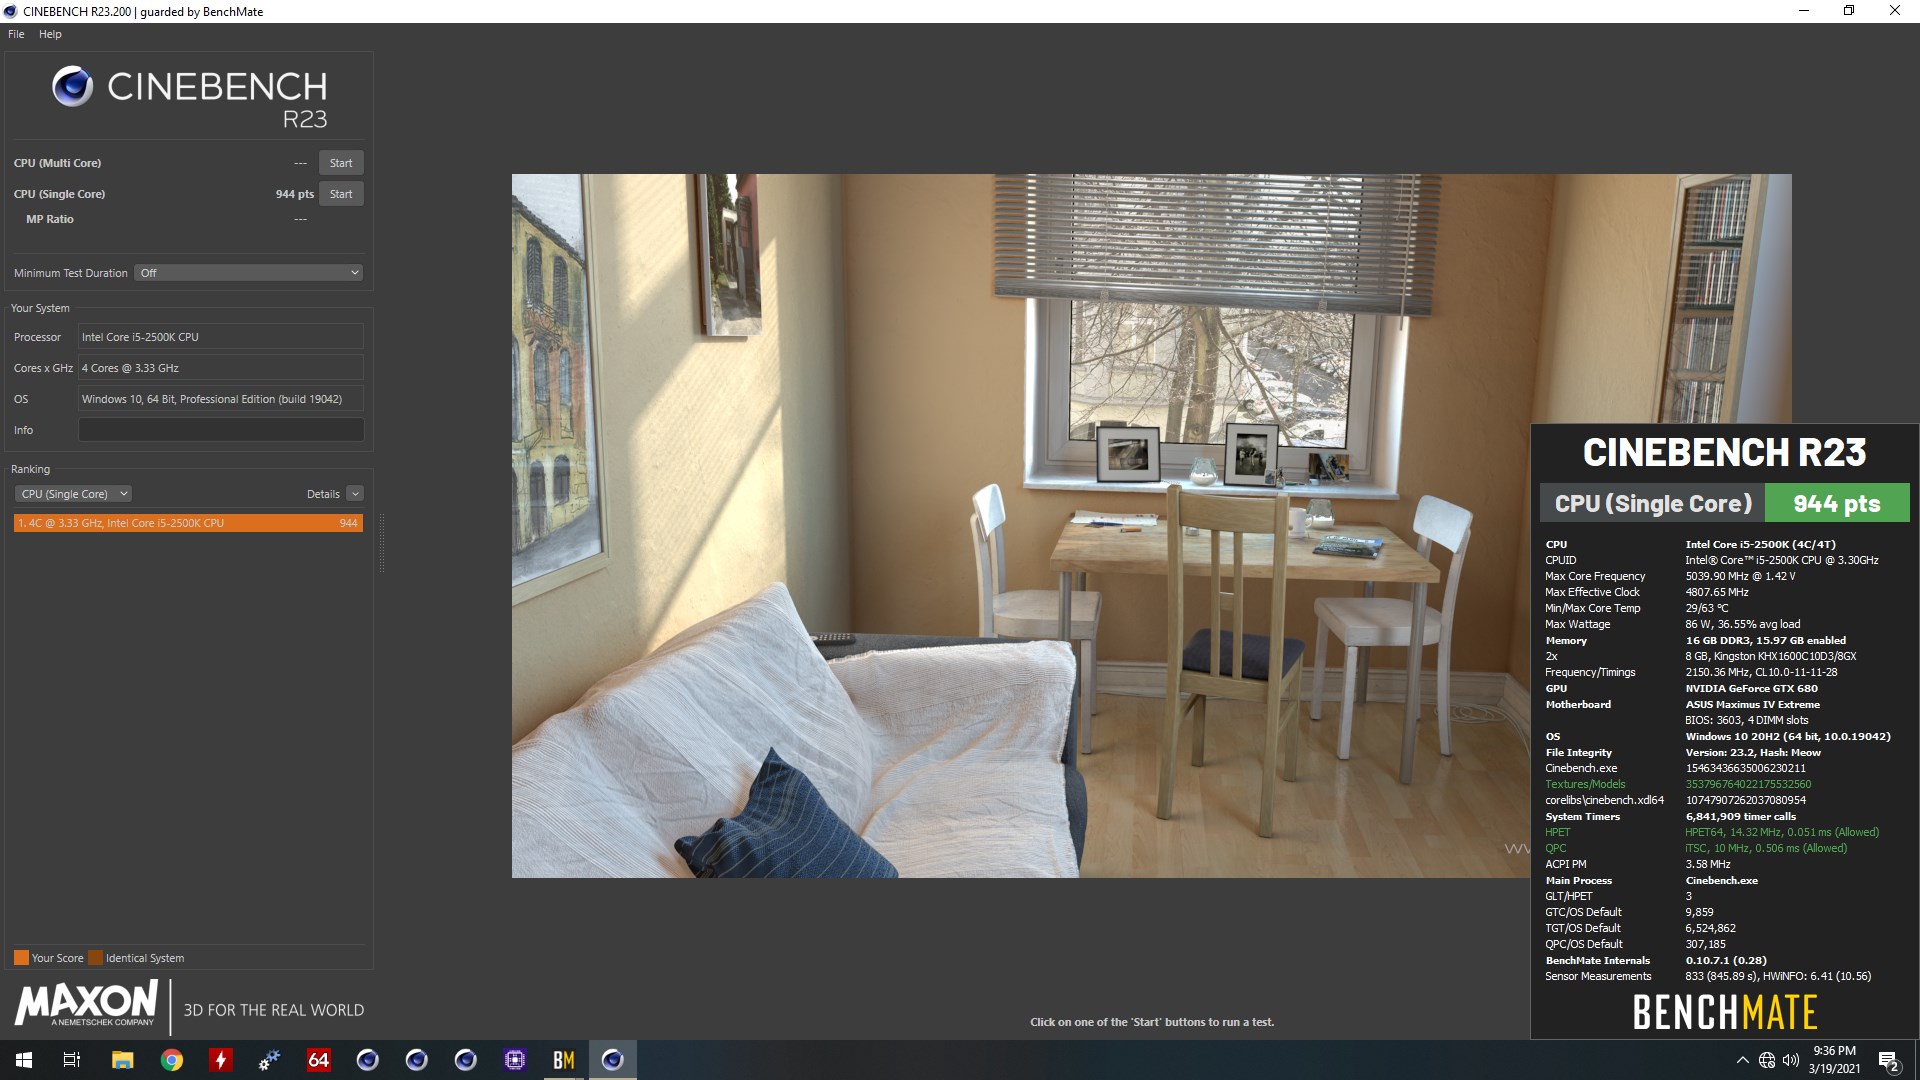Click the green HPET timer entry
Viewport: 1920px width, 1080px height.
1557,832
